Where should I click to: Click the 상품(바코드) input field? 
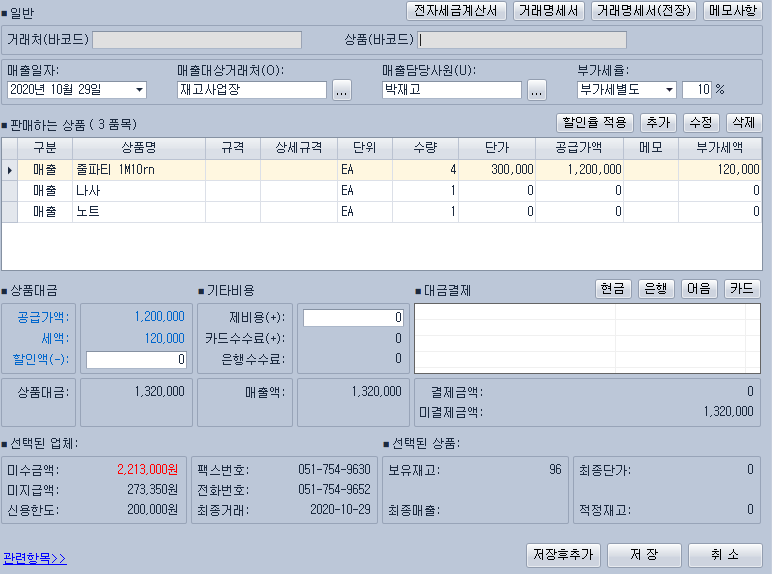[522, 40]
